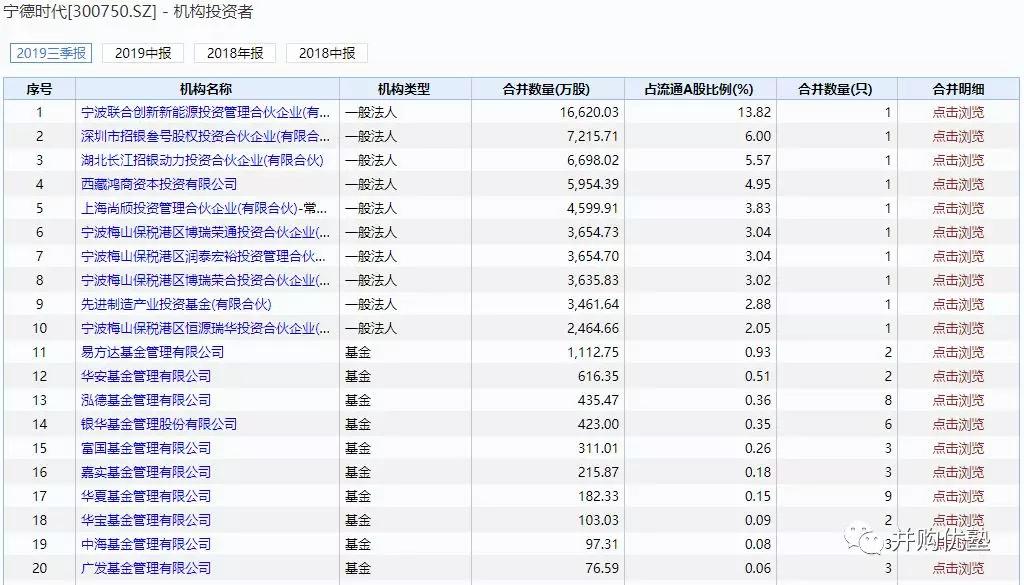Switch to the 2019三季报 tab
Image resolution: width=1024 pixels, height=585 pixels.
pos(51,53)
